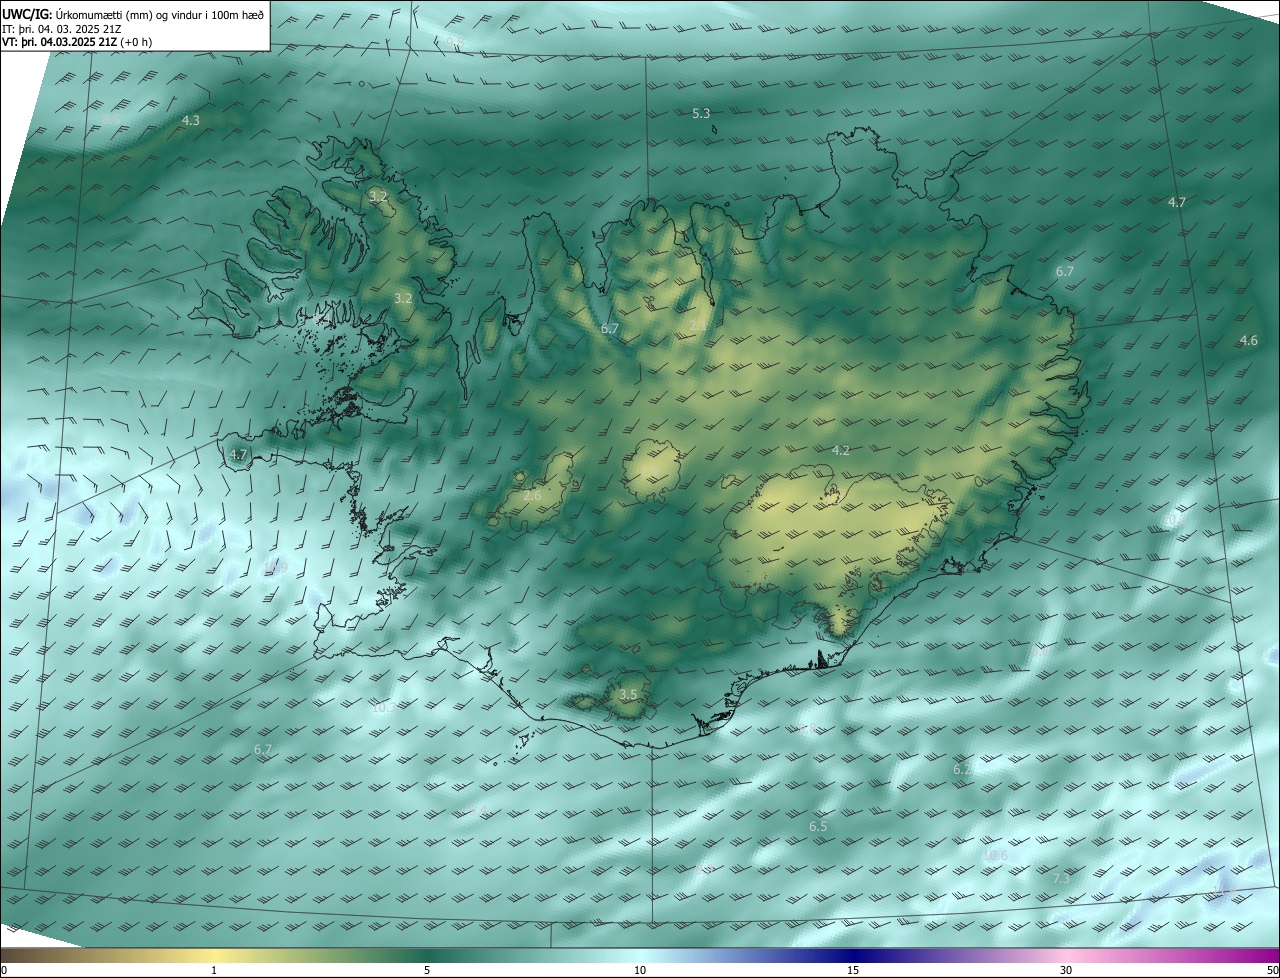Click the 6.2 value label on the map
The image size is (1280, 978).
pos(962,770)
